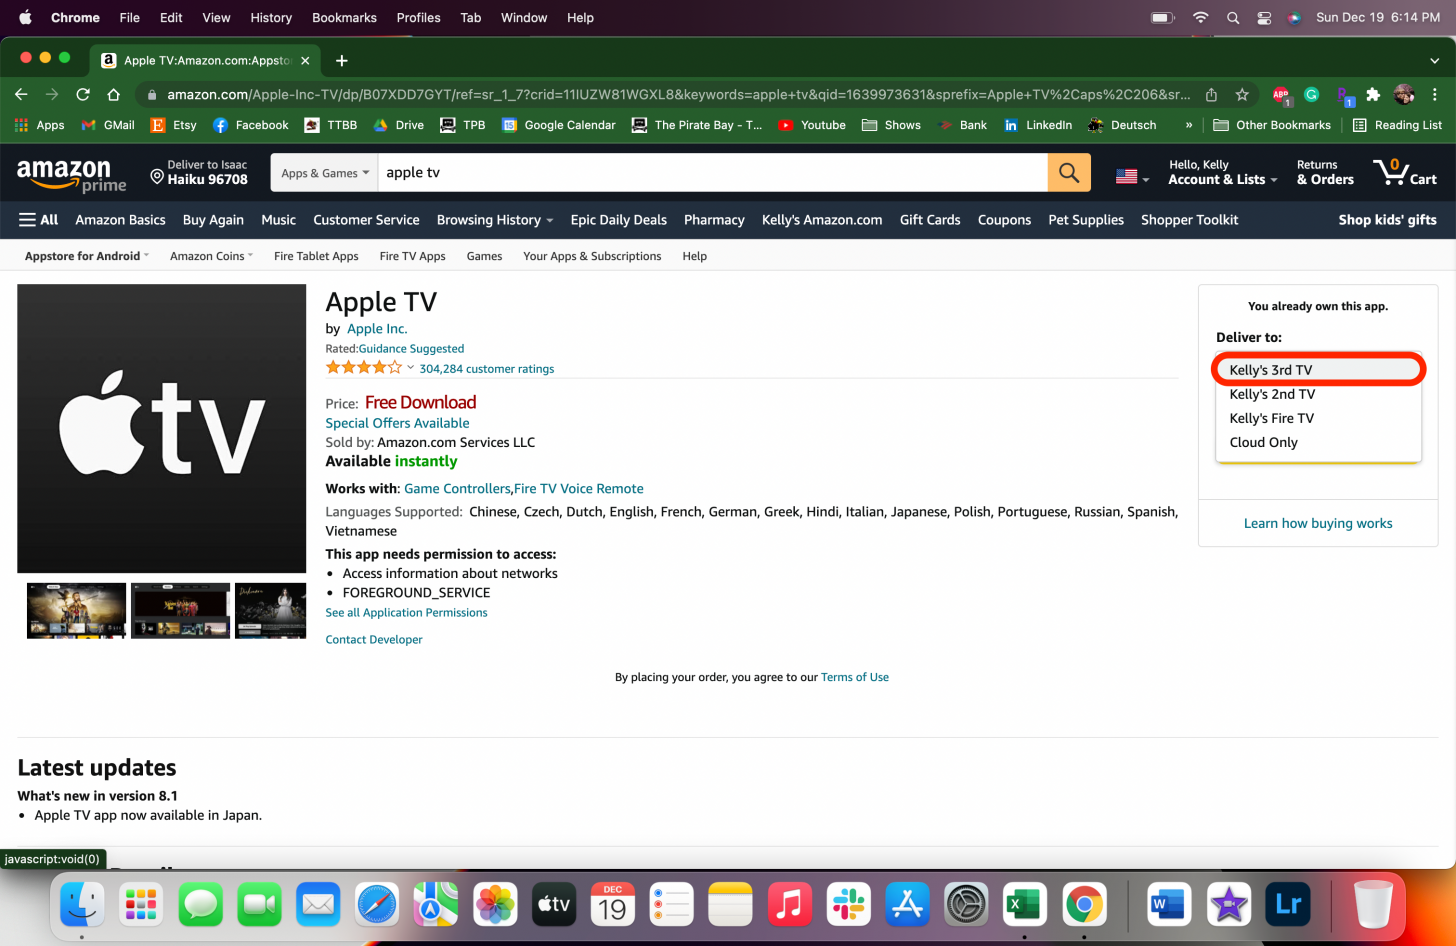Select Kelly's 2nd TV delivery option
Viewport: 1456px width, 946px height.
point(1318,394)
